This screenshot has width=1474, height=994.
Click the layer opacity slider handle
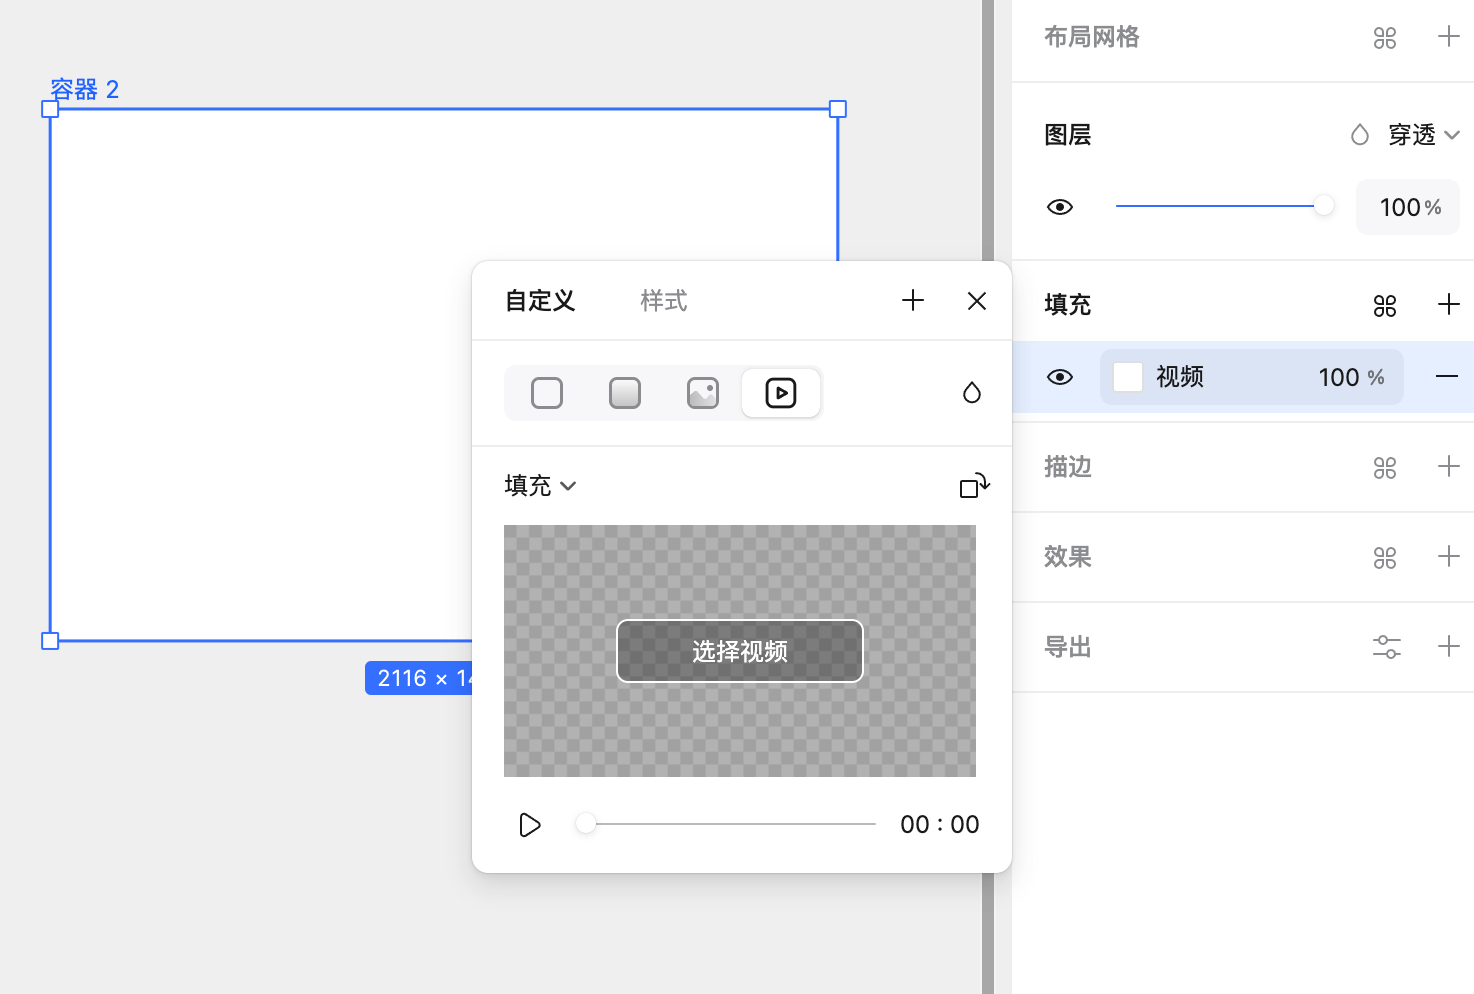[1323, 206]
